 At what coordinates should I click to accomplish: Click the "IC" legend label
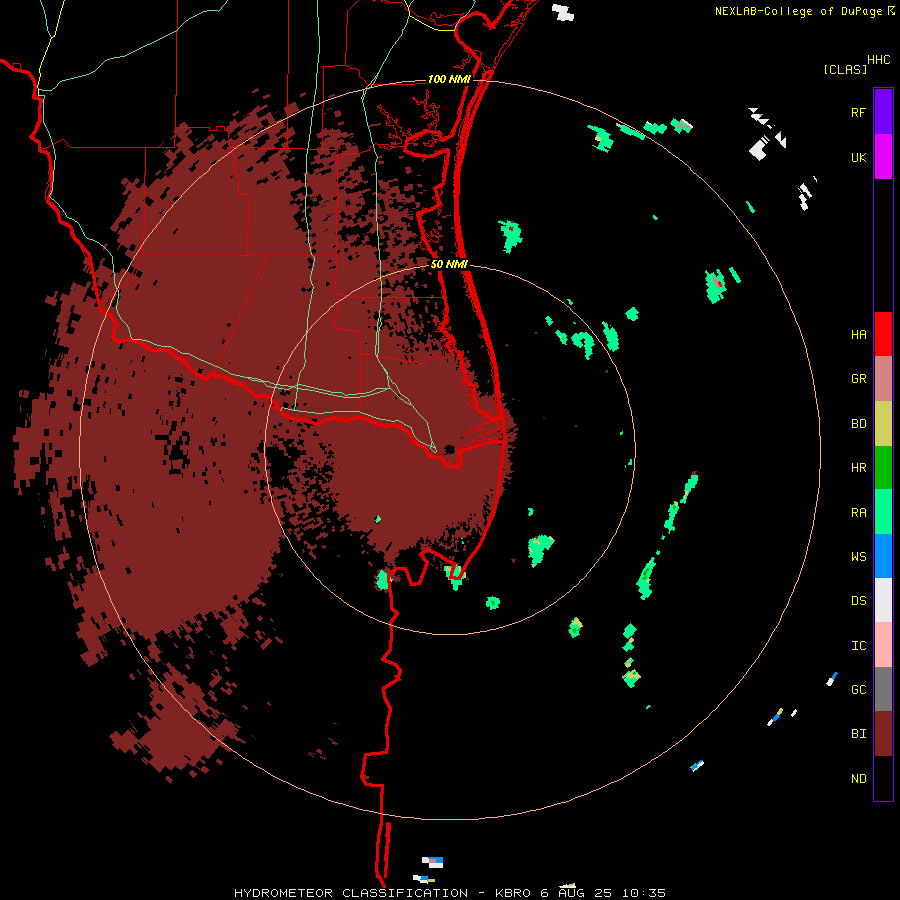[858, 646]
